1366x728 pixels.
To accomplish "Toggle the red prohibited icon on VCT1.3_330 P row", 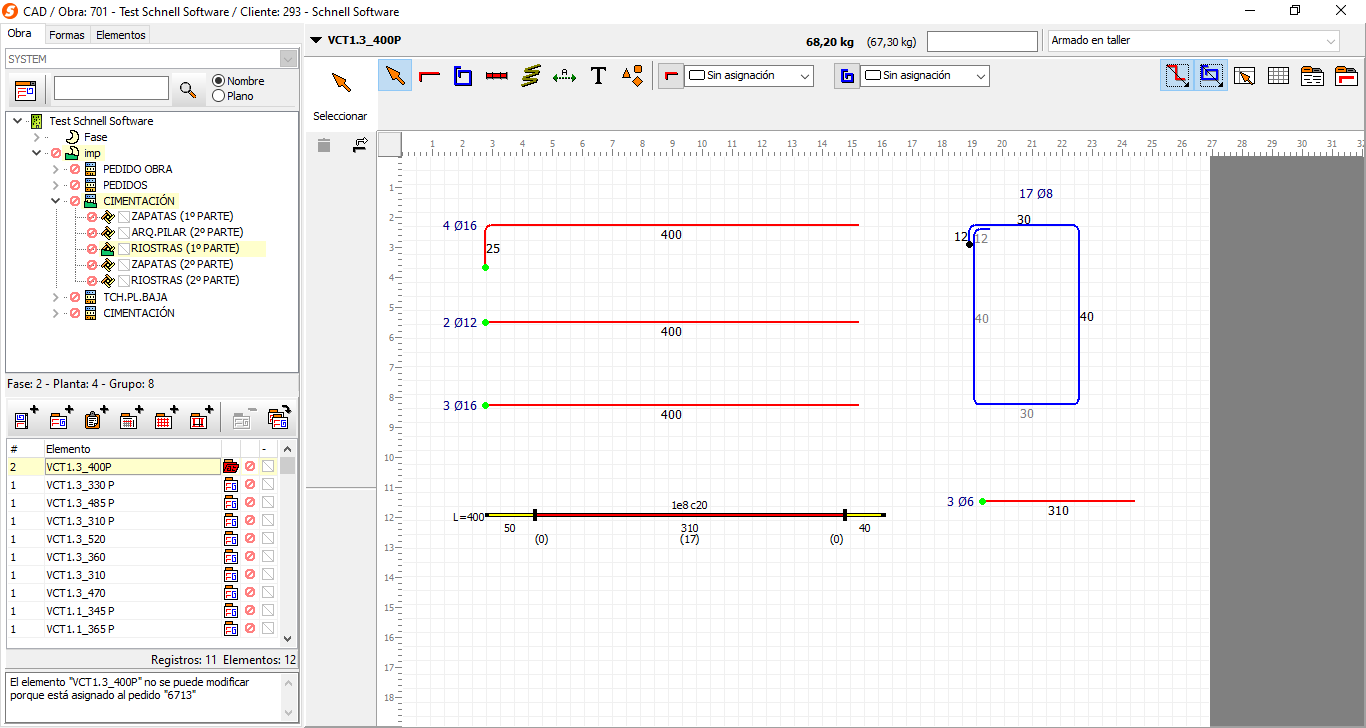I will point(250,485).
